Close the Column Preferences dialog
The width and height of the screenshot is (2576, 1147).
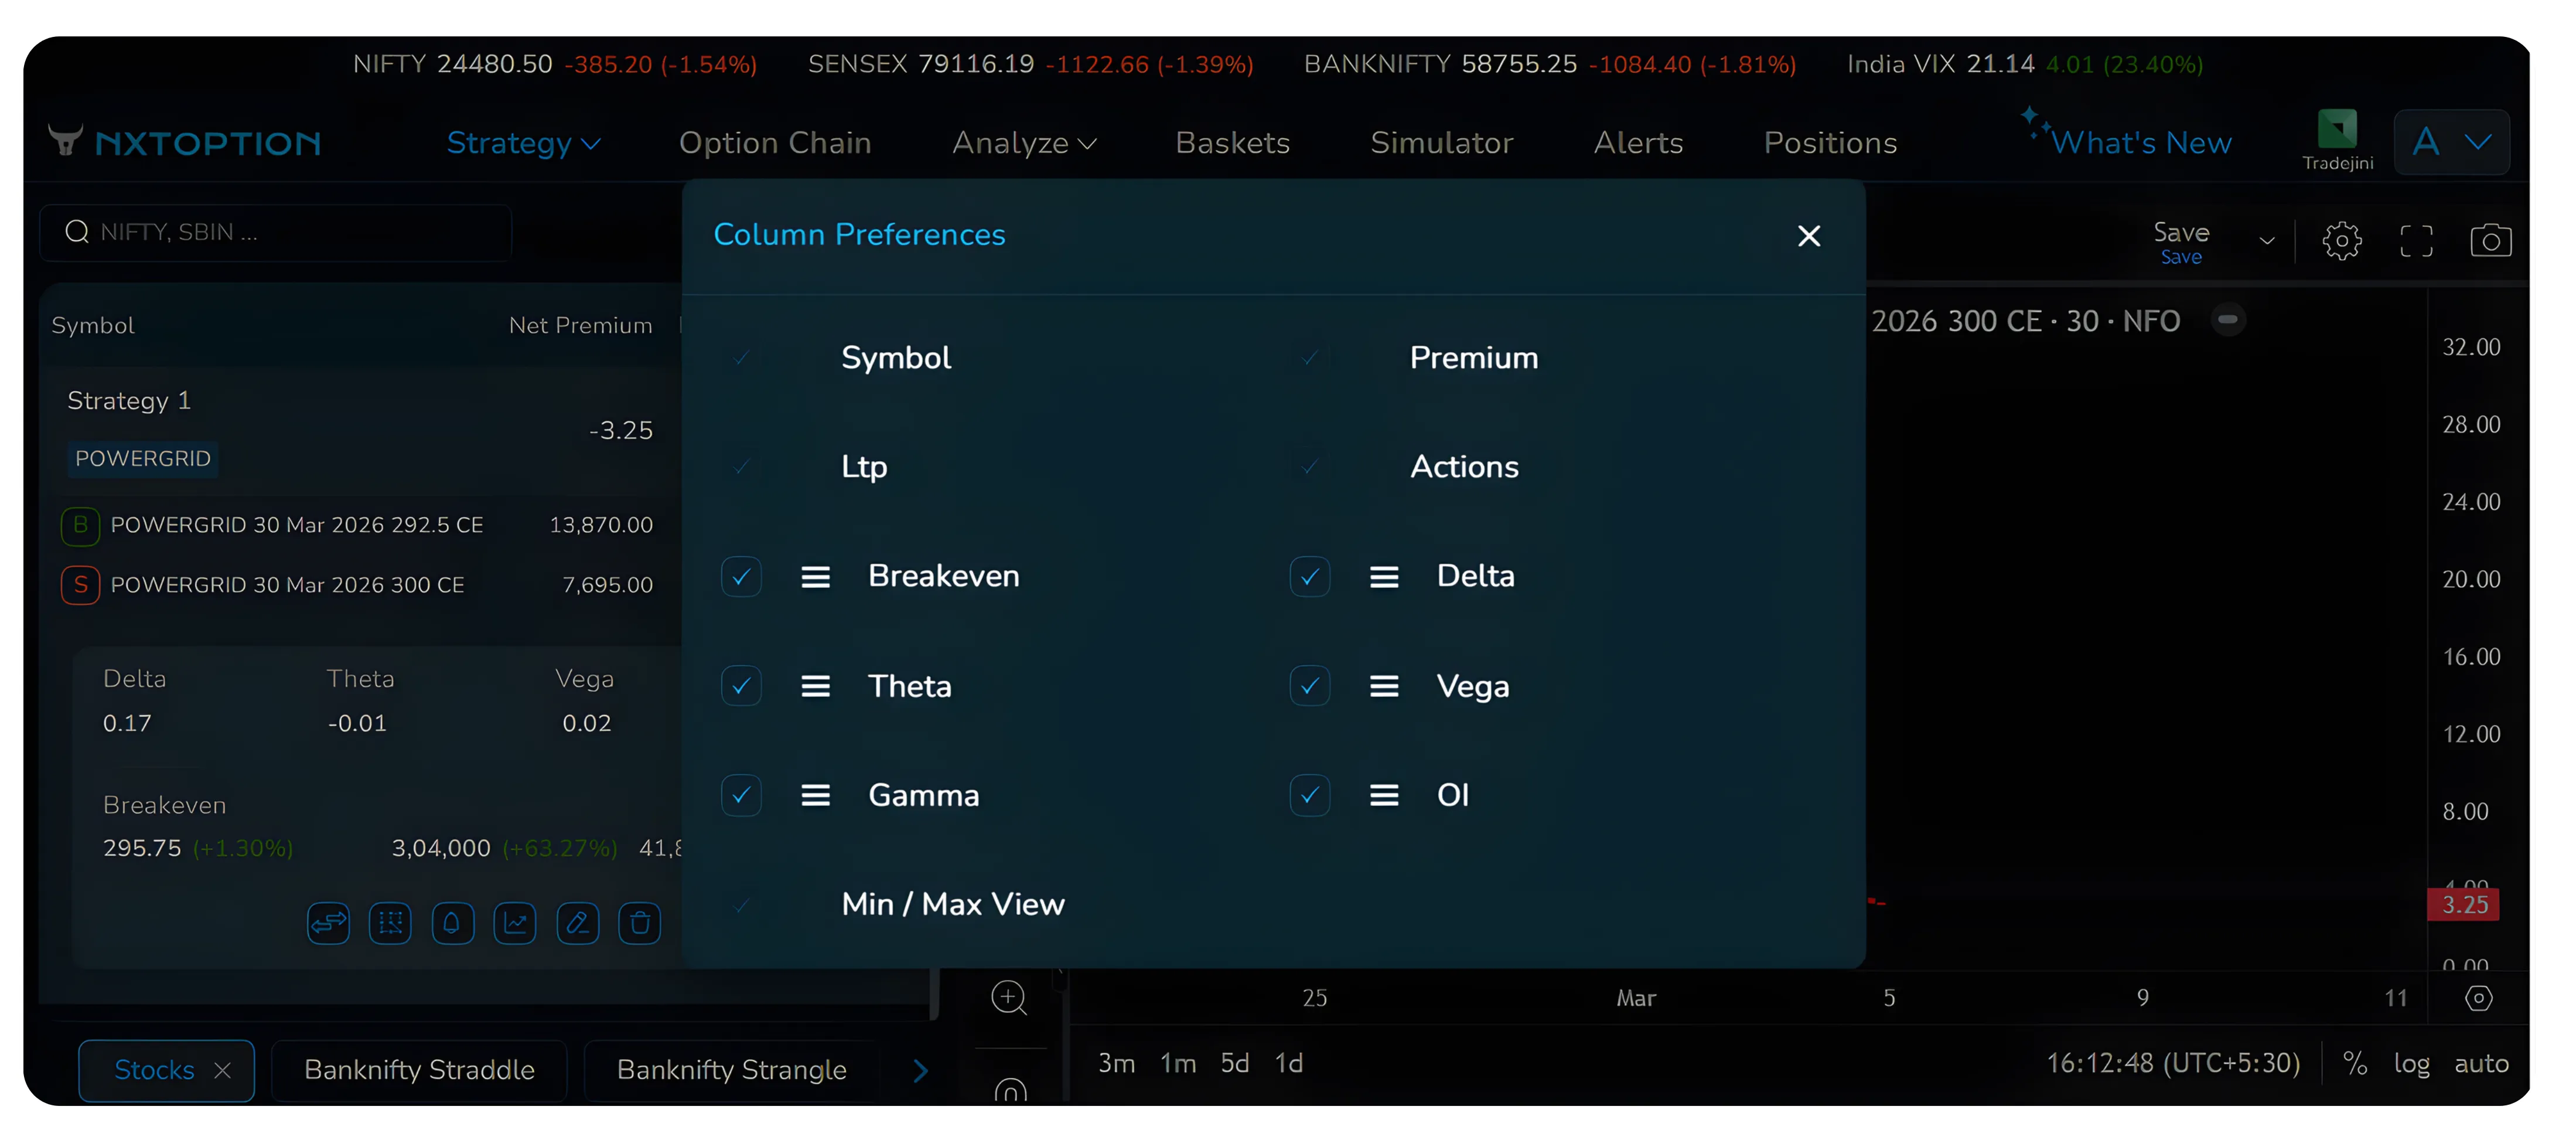(1808, 236)
